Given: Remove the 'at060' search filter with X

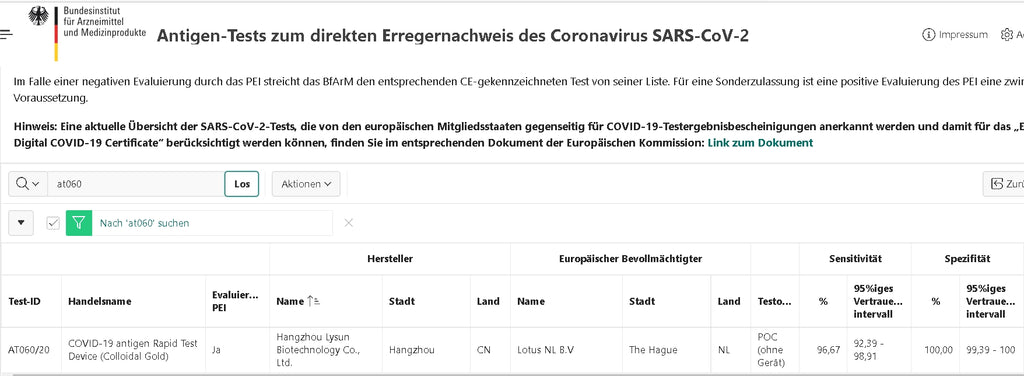Looking at the screenshot, I should (349, 223).
